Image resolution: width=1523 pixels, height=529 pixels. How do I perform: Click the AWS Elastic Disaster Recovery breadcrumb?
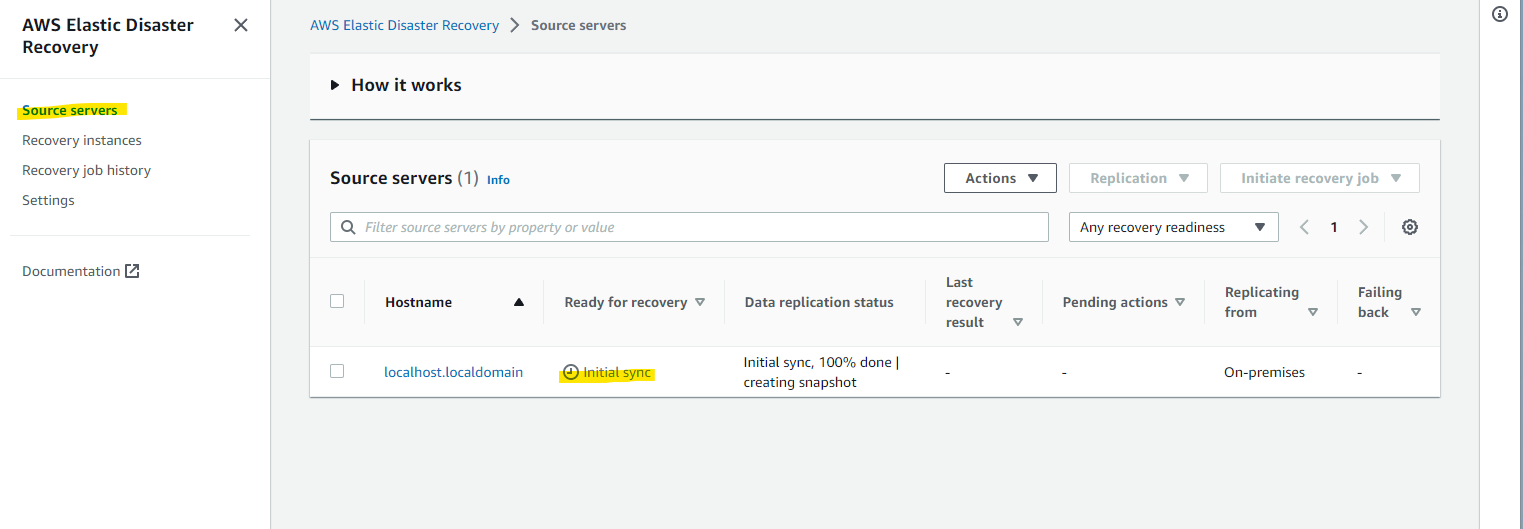pyautogui.click(x=404, y=25)
